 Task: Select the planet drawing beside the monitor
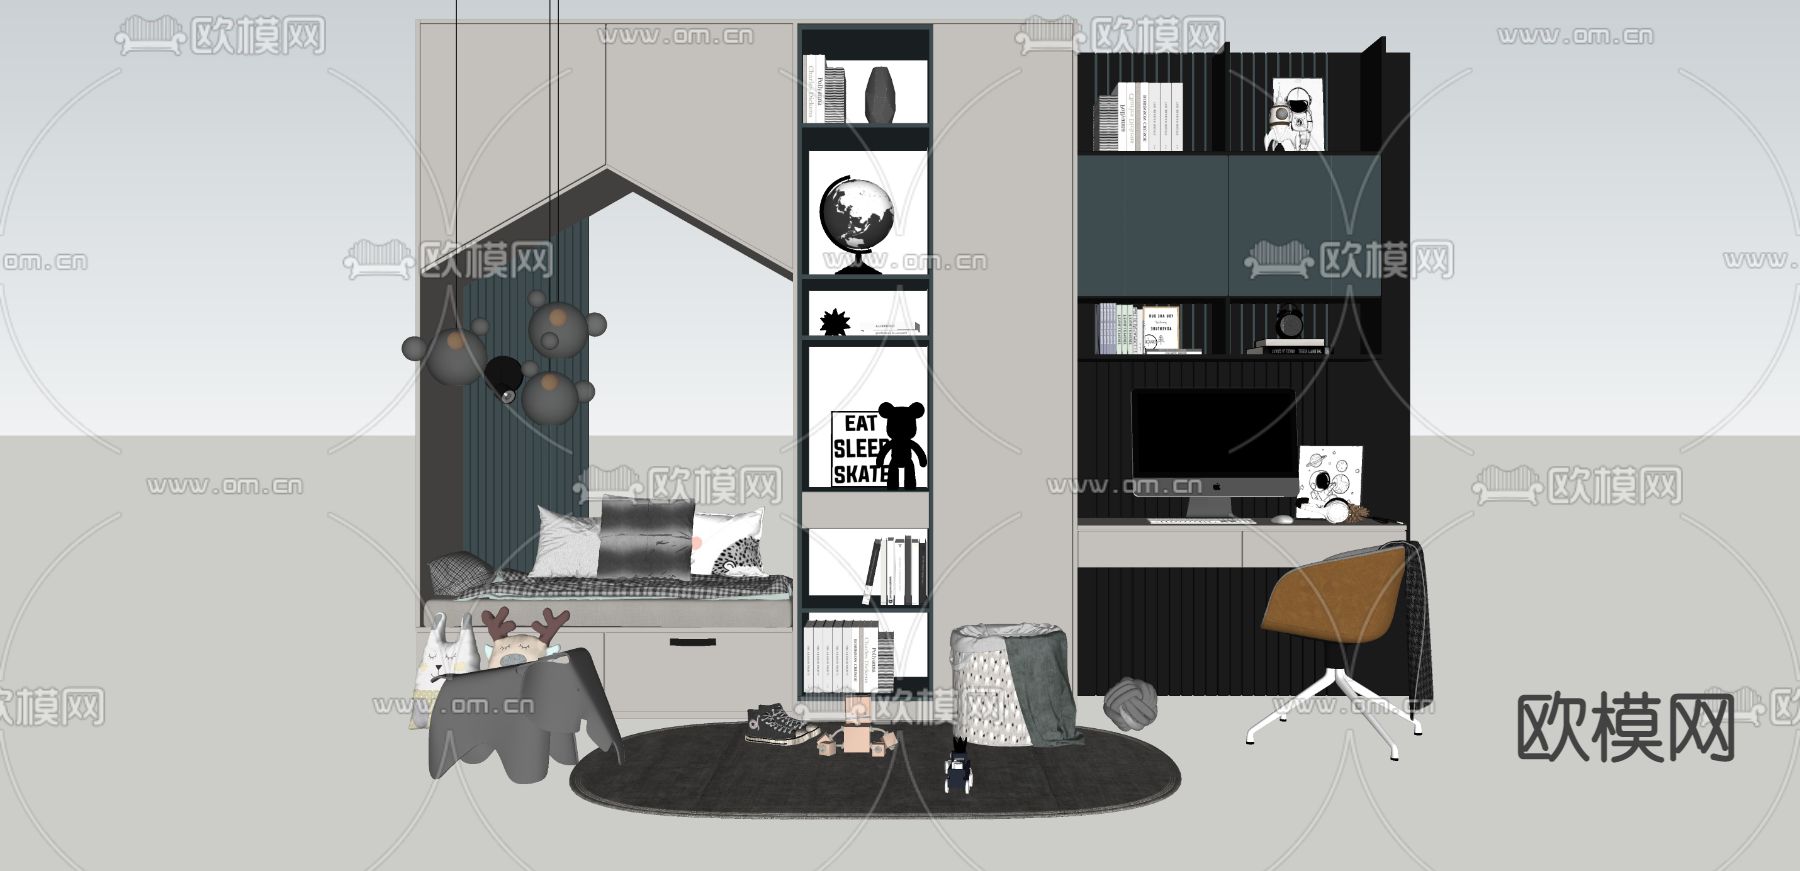[x=1330, y=482]
